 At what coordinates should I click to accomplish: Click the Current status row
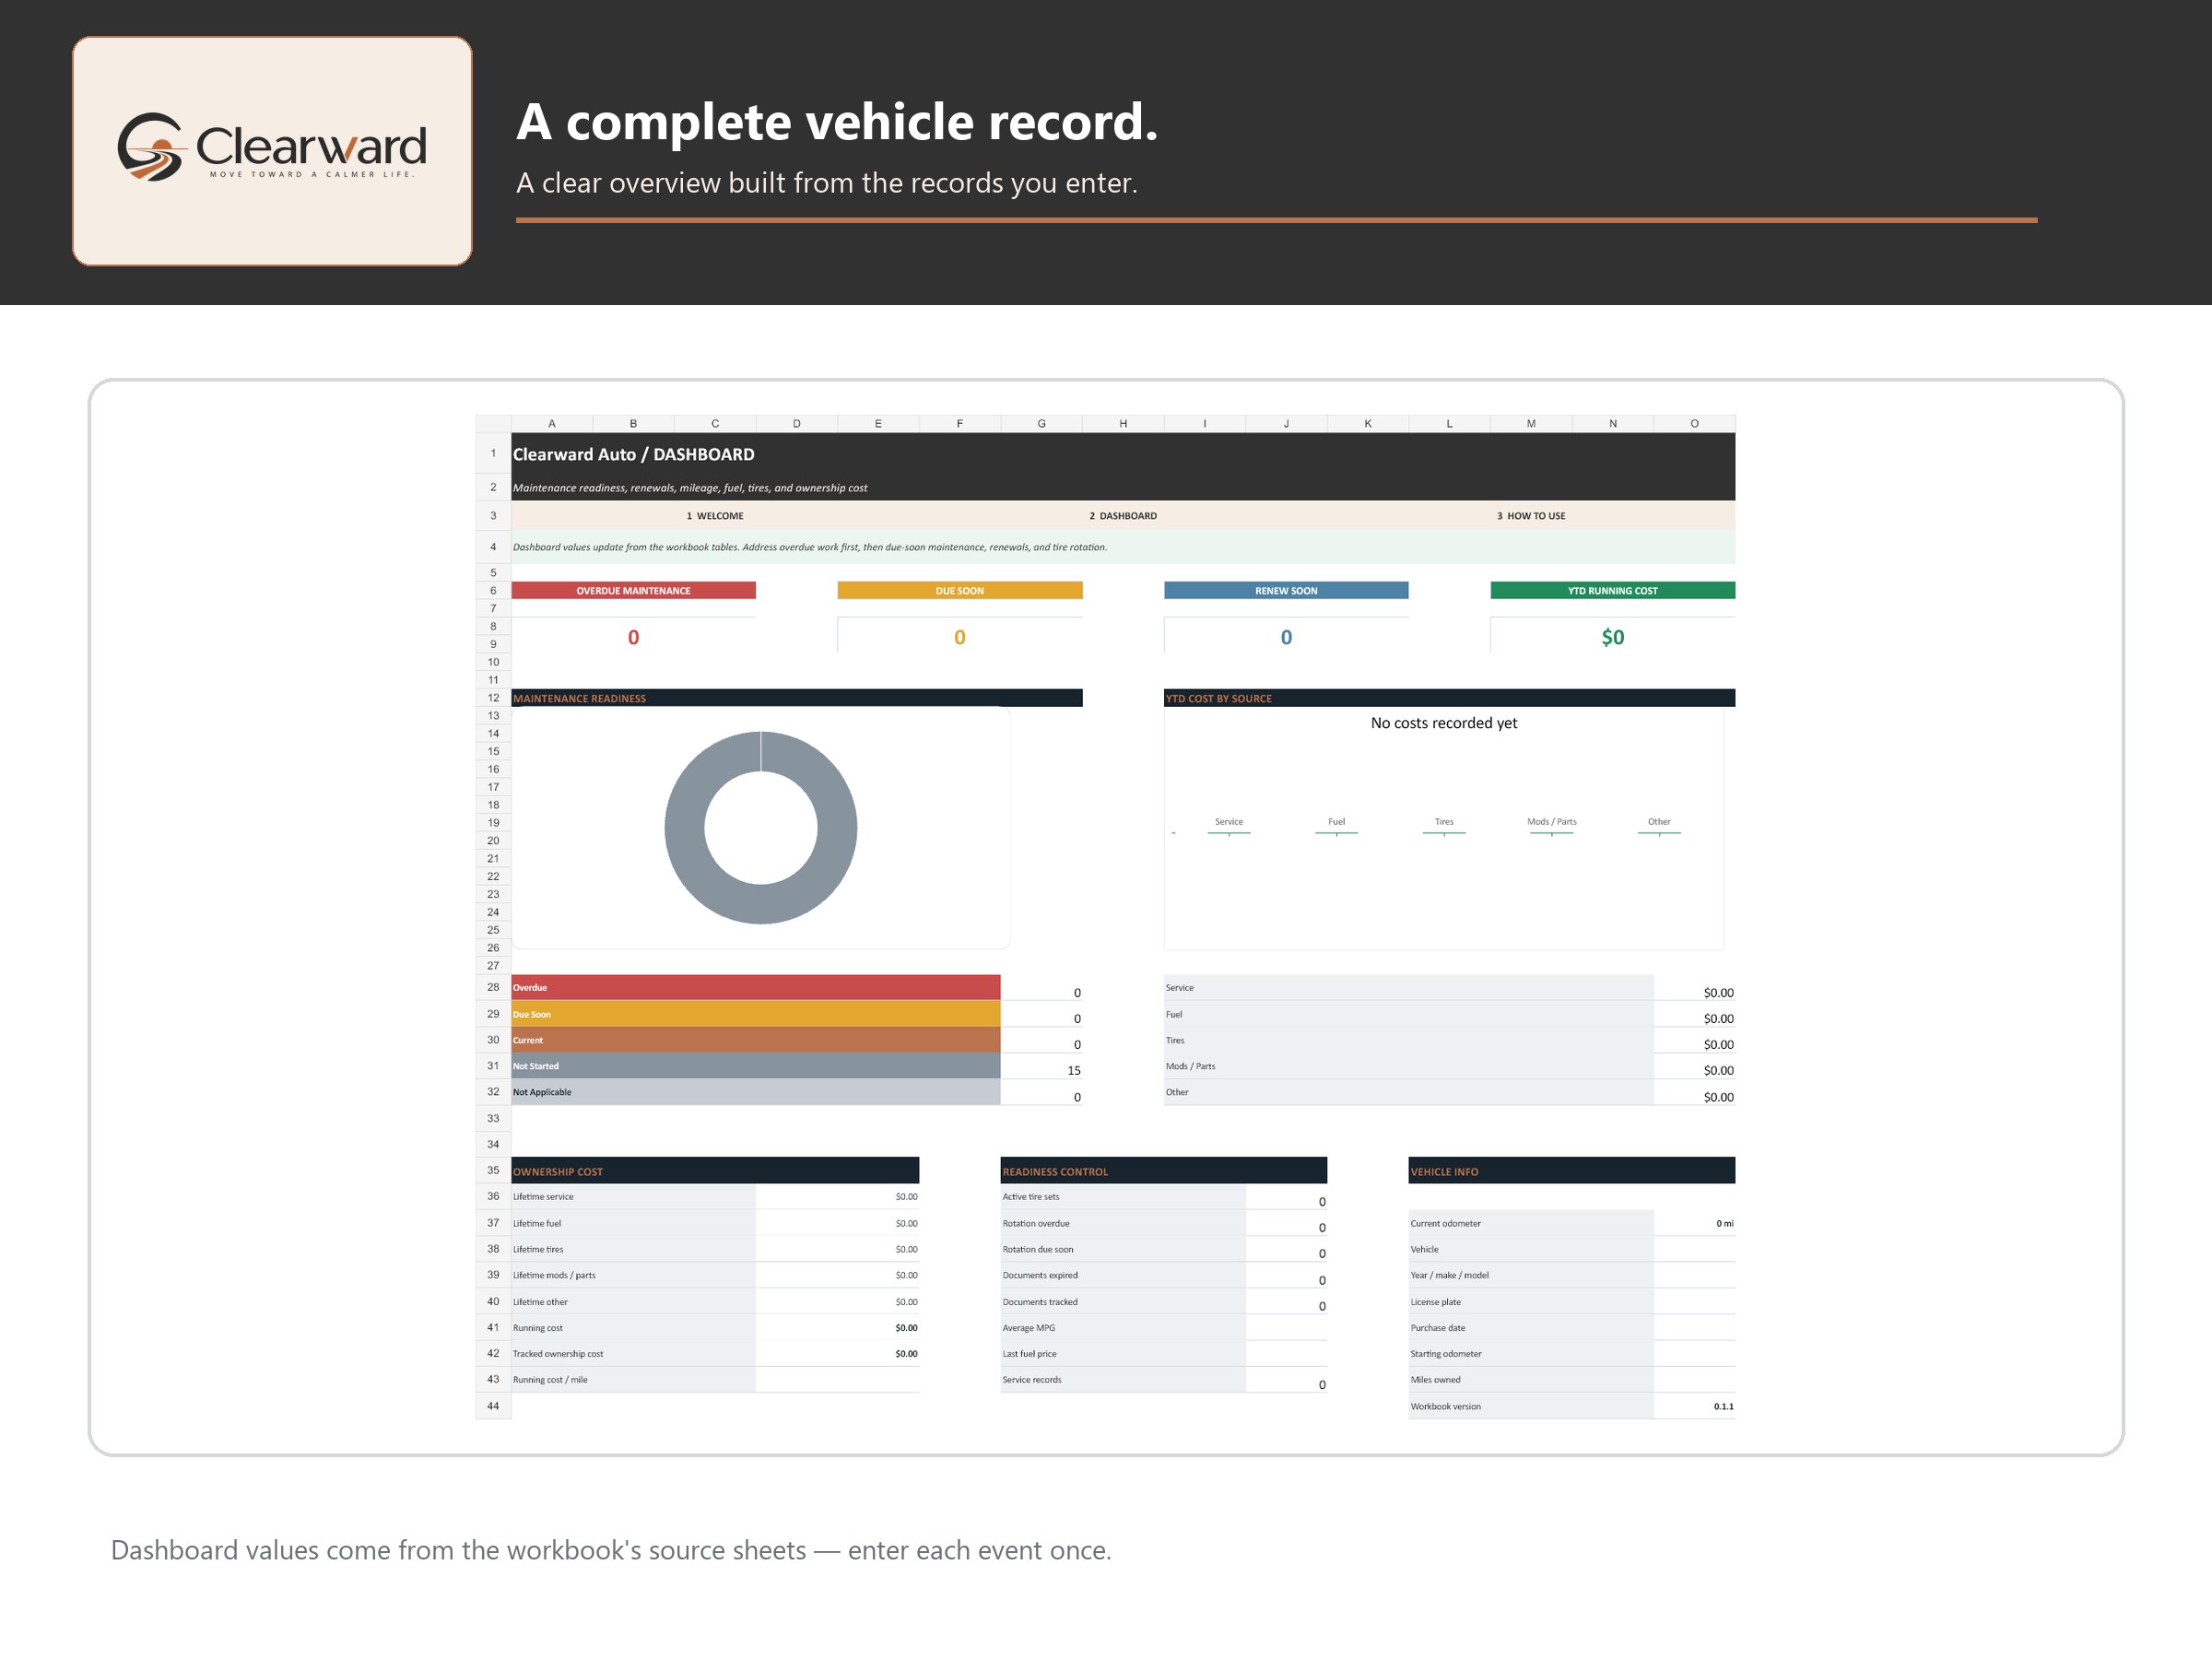coord(756,1040)
